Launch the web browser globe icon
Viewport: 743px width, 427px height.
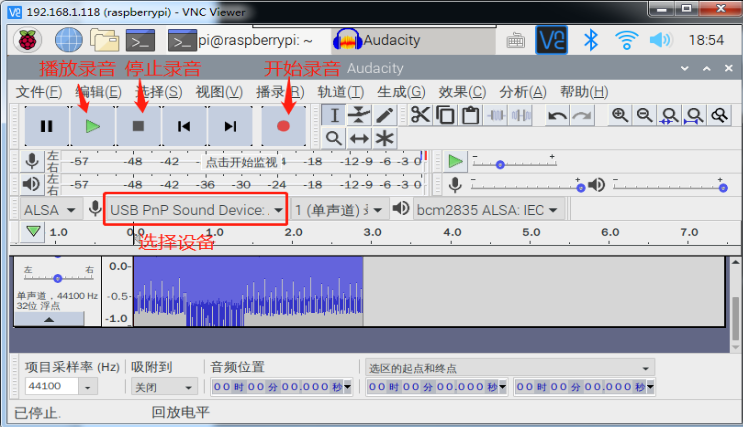[x=69, y=40]
